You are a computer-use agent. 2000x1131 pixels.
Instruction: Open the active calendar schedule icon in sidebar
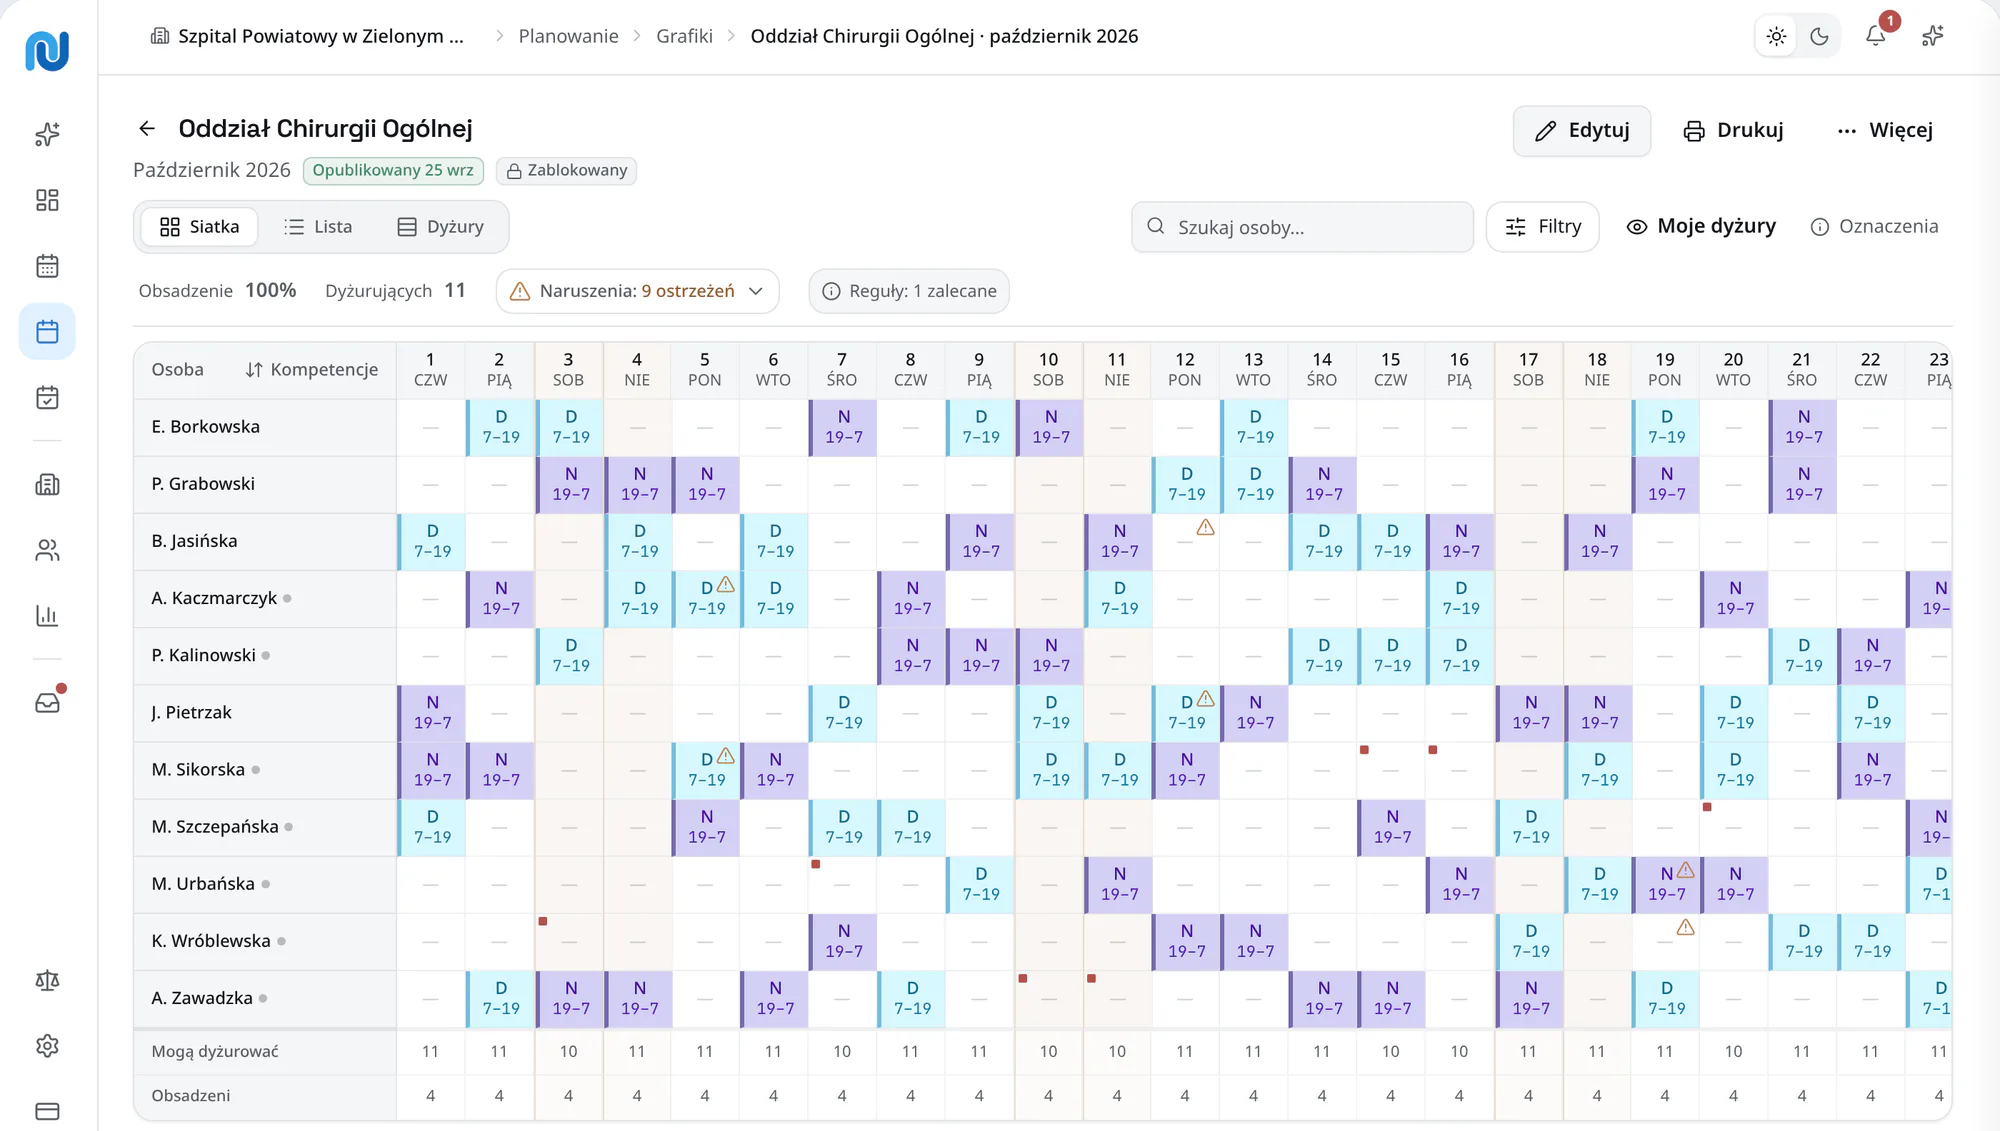pyautogui.click(x=47, y=332)
